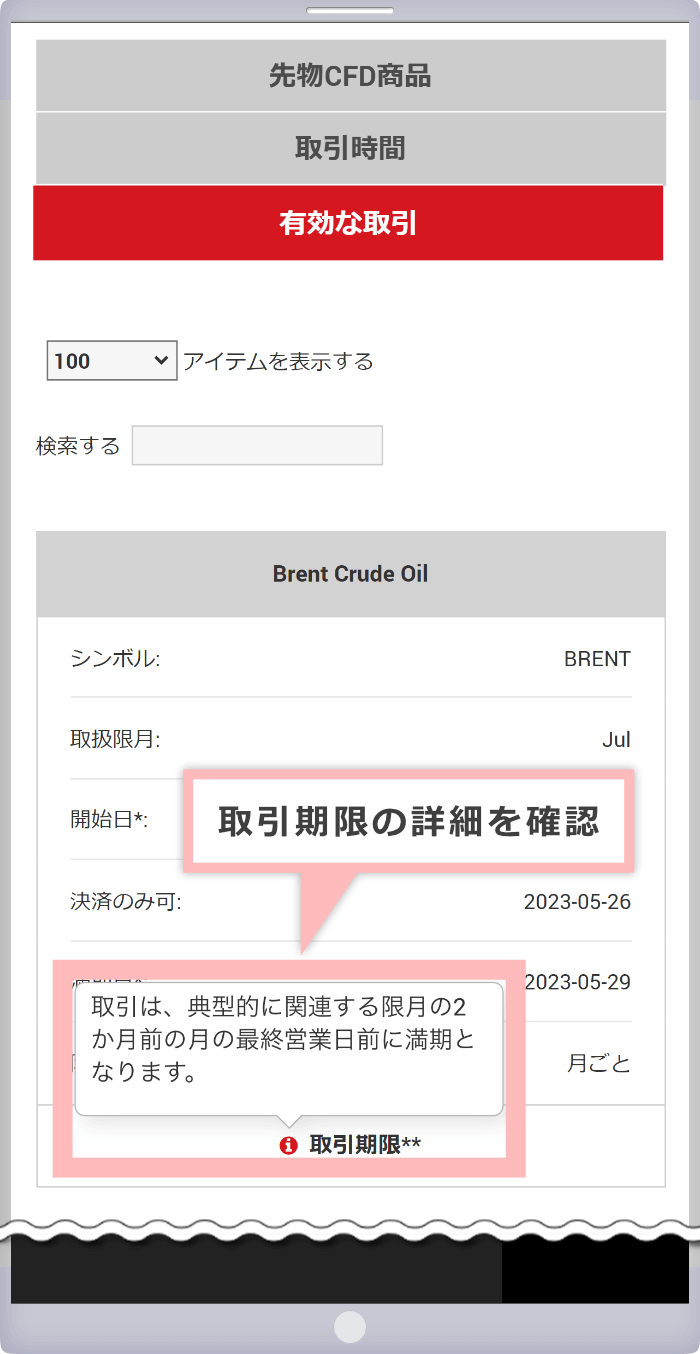Click the 2023-05-26 close-only date
The height and width of the screenshot is (1354, 700).
coord(577,902)
